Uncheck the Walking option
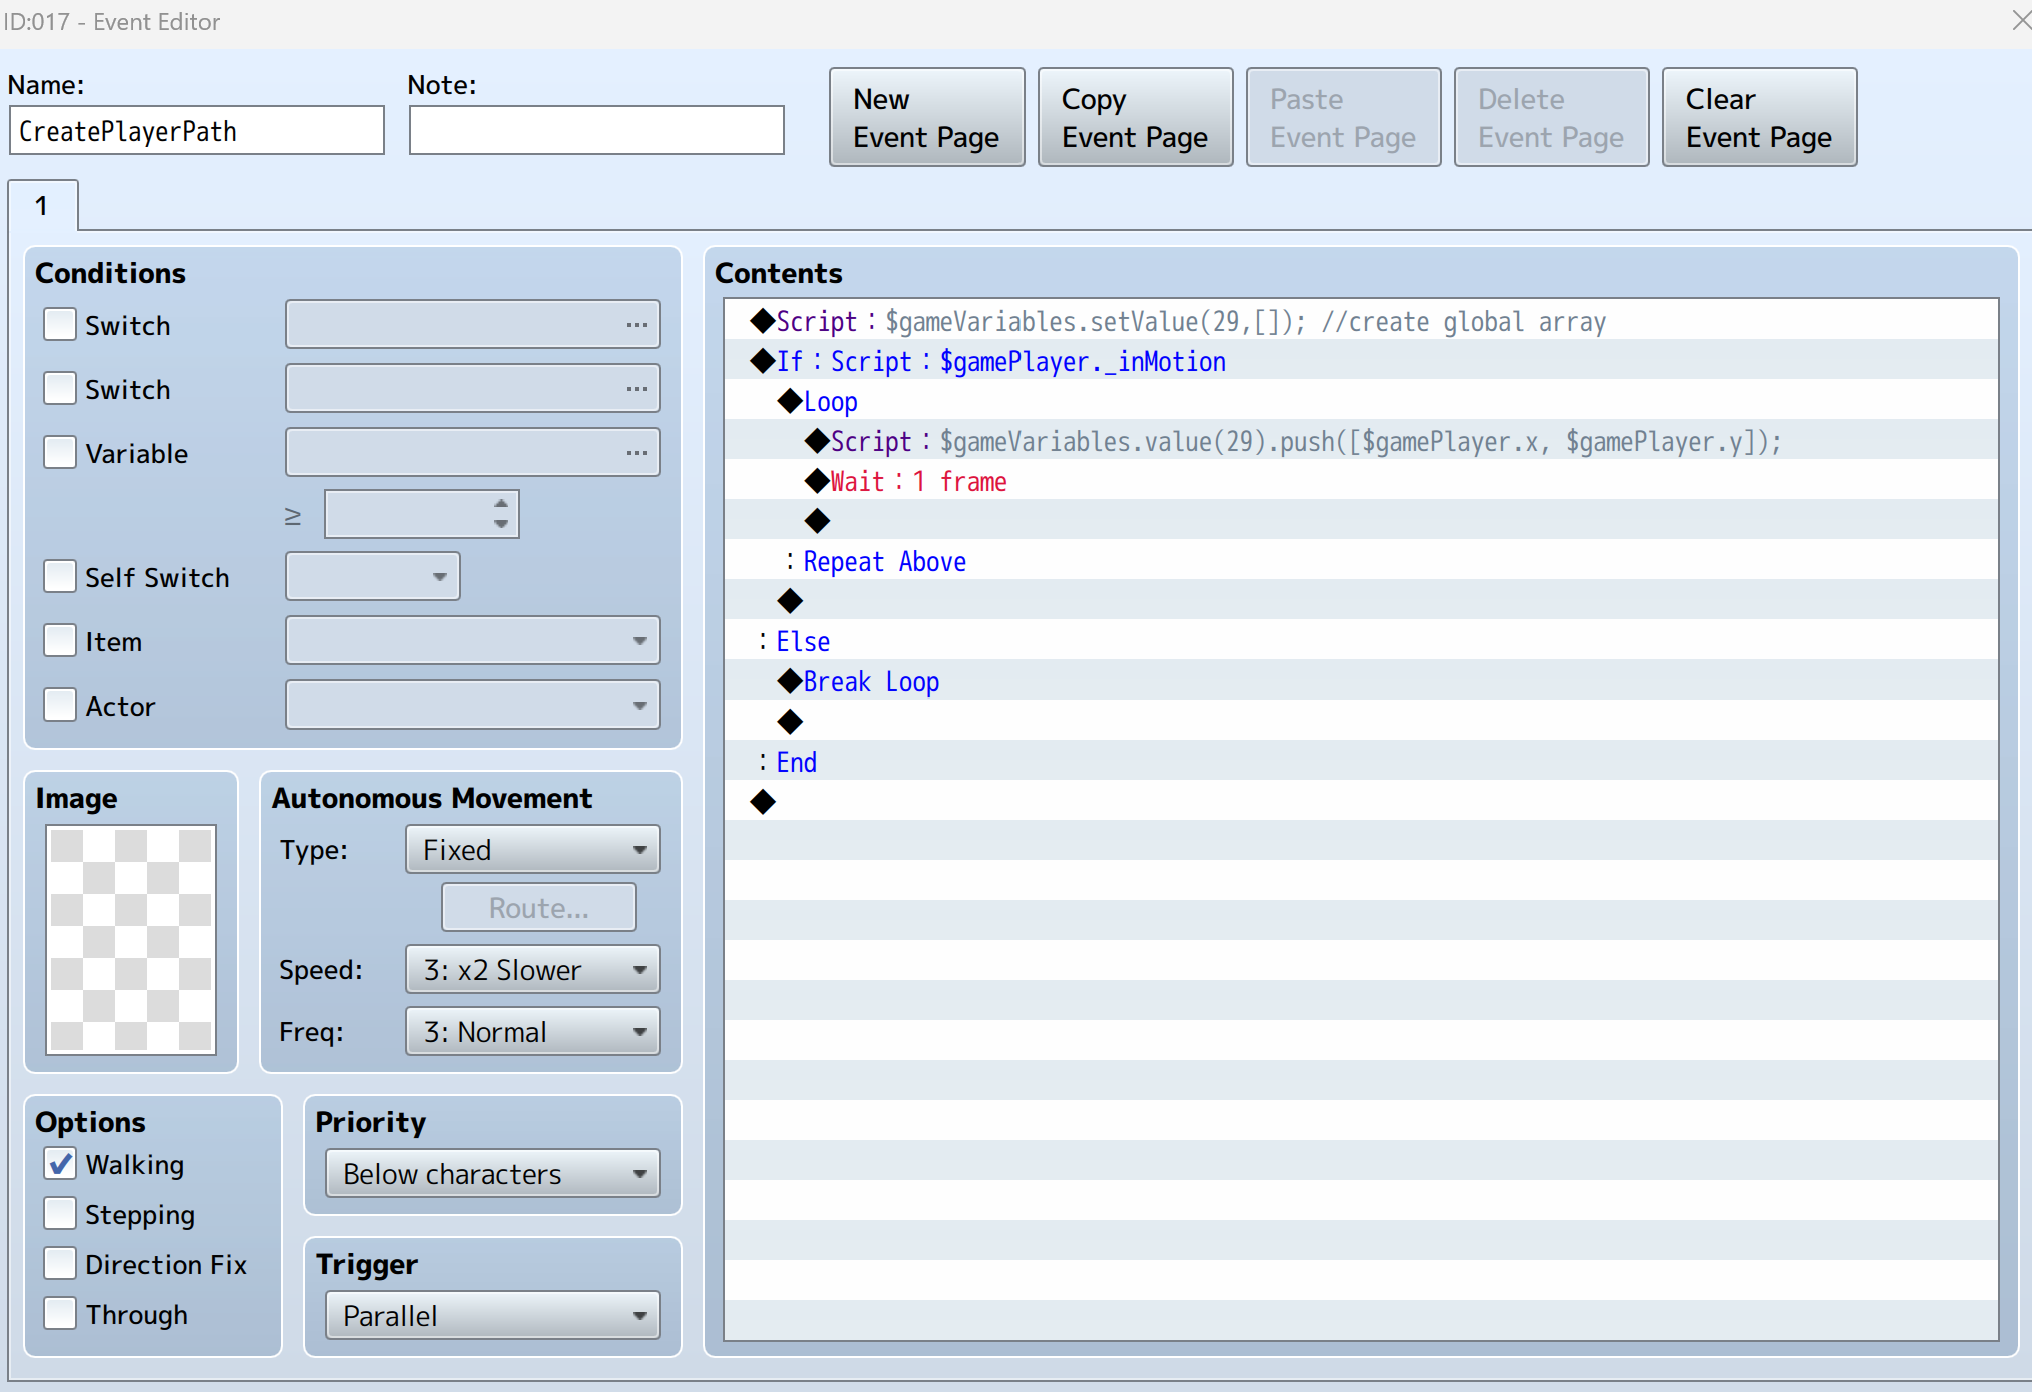The width and height of the screenshot is (2032, 1392). [60, 1164]
